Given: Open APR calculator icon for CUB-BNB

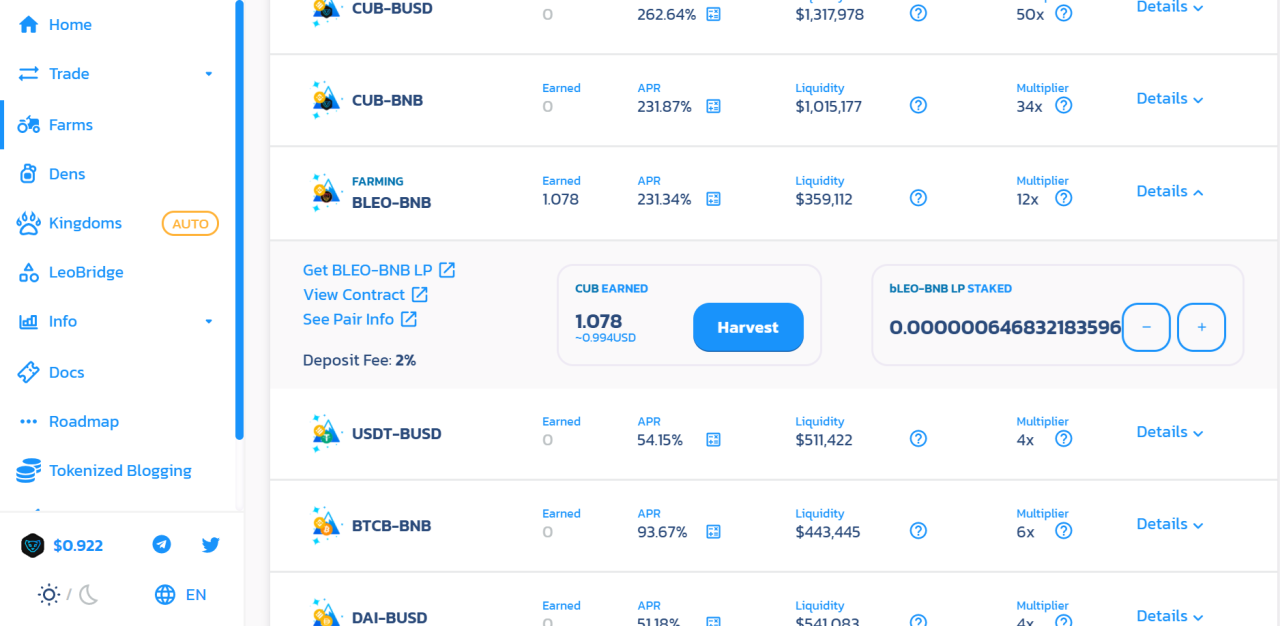Looking at the screenshot, I should (x=713, y=106).
